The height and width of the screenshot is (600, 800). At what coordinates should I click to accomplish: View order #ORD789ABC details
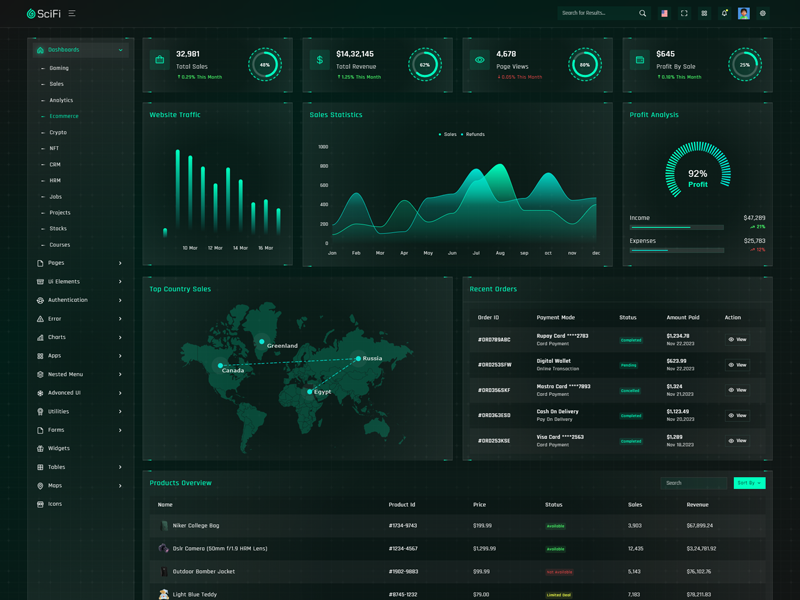(x=738, y=340)
